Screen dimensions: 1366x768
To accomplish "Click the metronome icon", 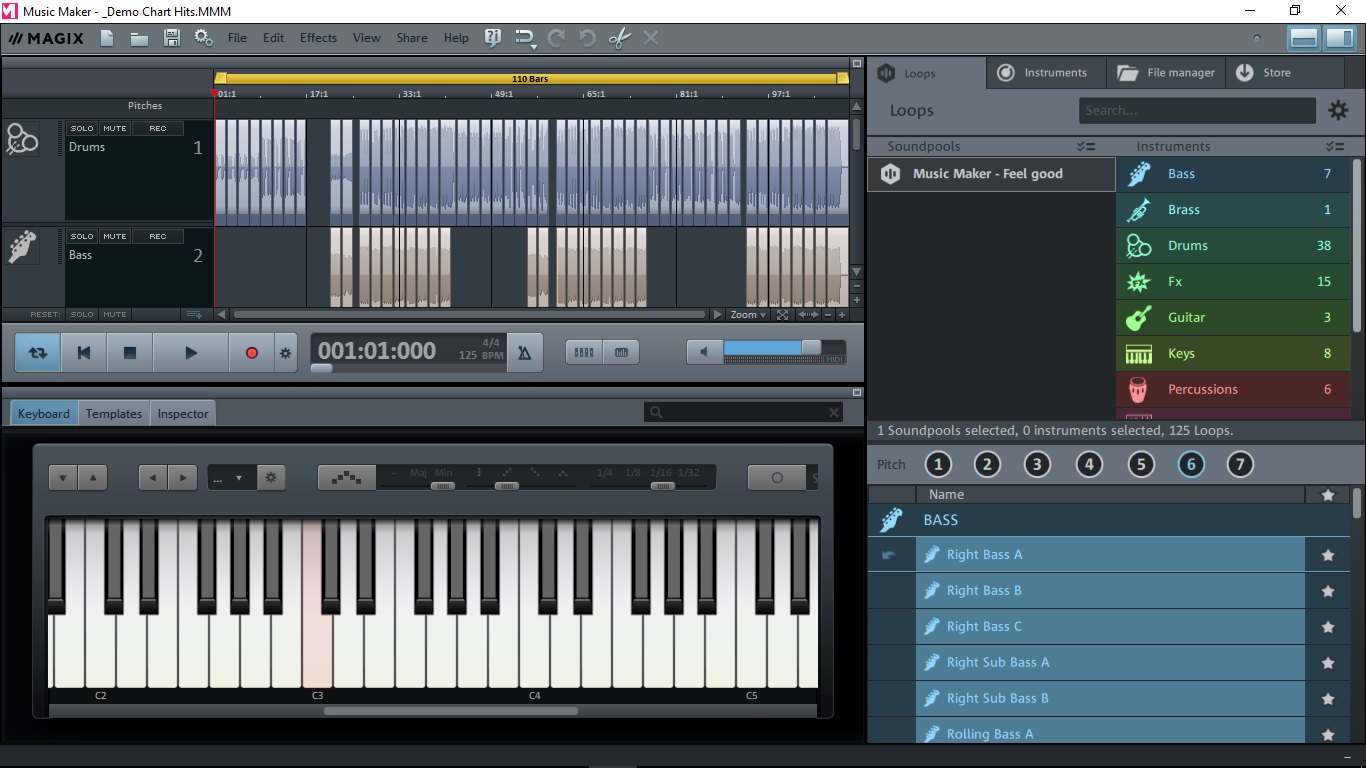I will tap(525, 353).
